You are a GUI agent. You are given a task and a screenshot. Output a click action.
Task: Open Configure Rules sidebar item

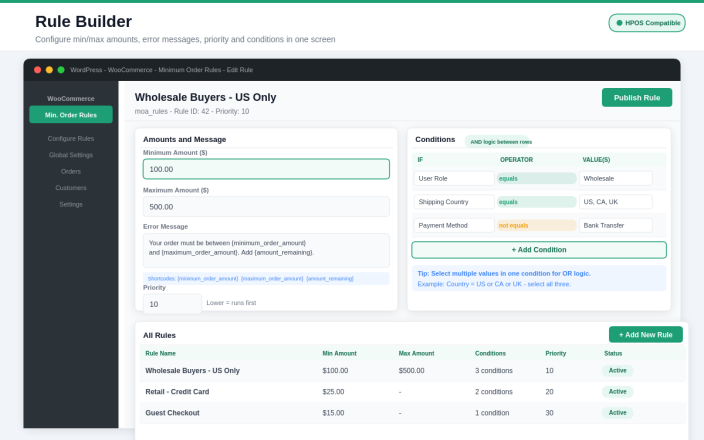pyautogui.click(x=71, y=138)
